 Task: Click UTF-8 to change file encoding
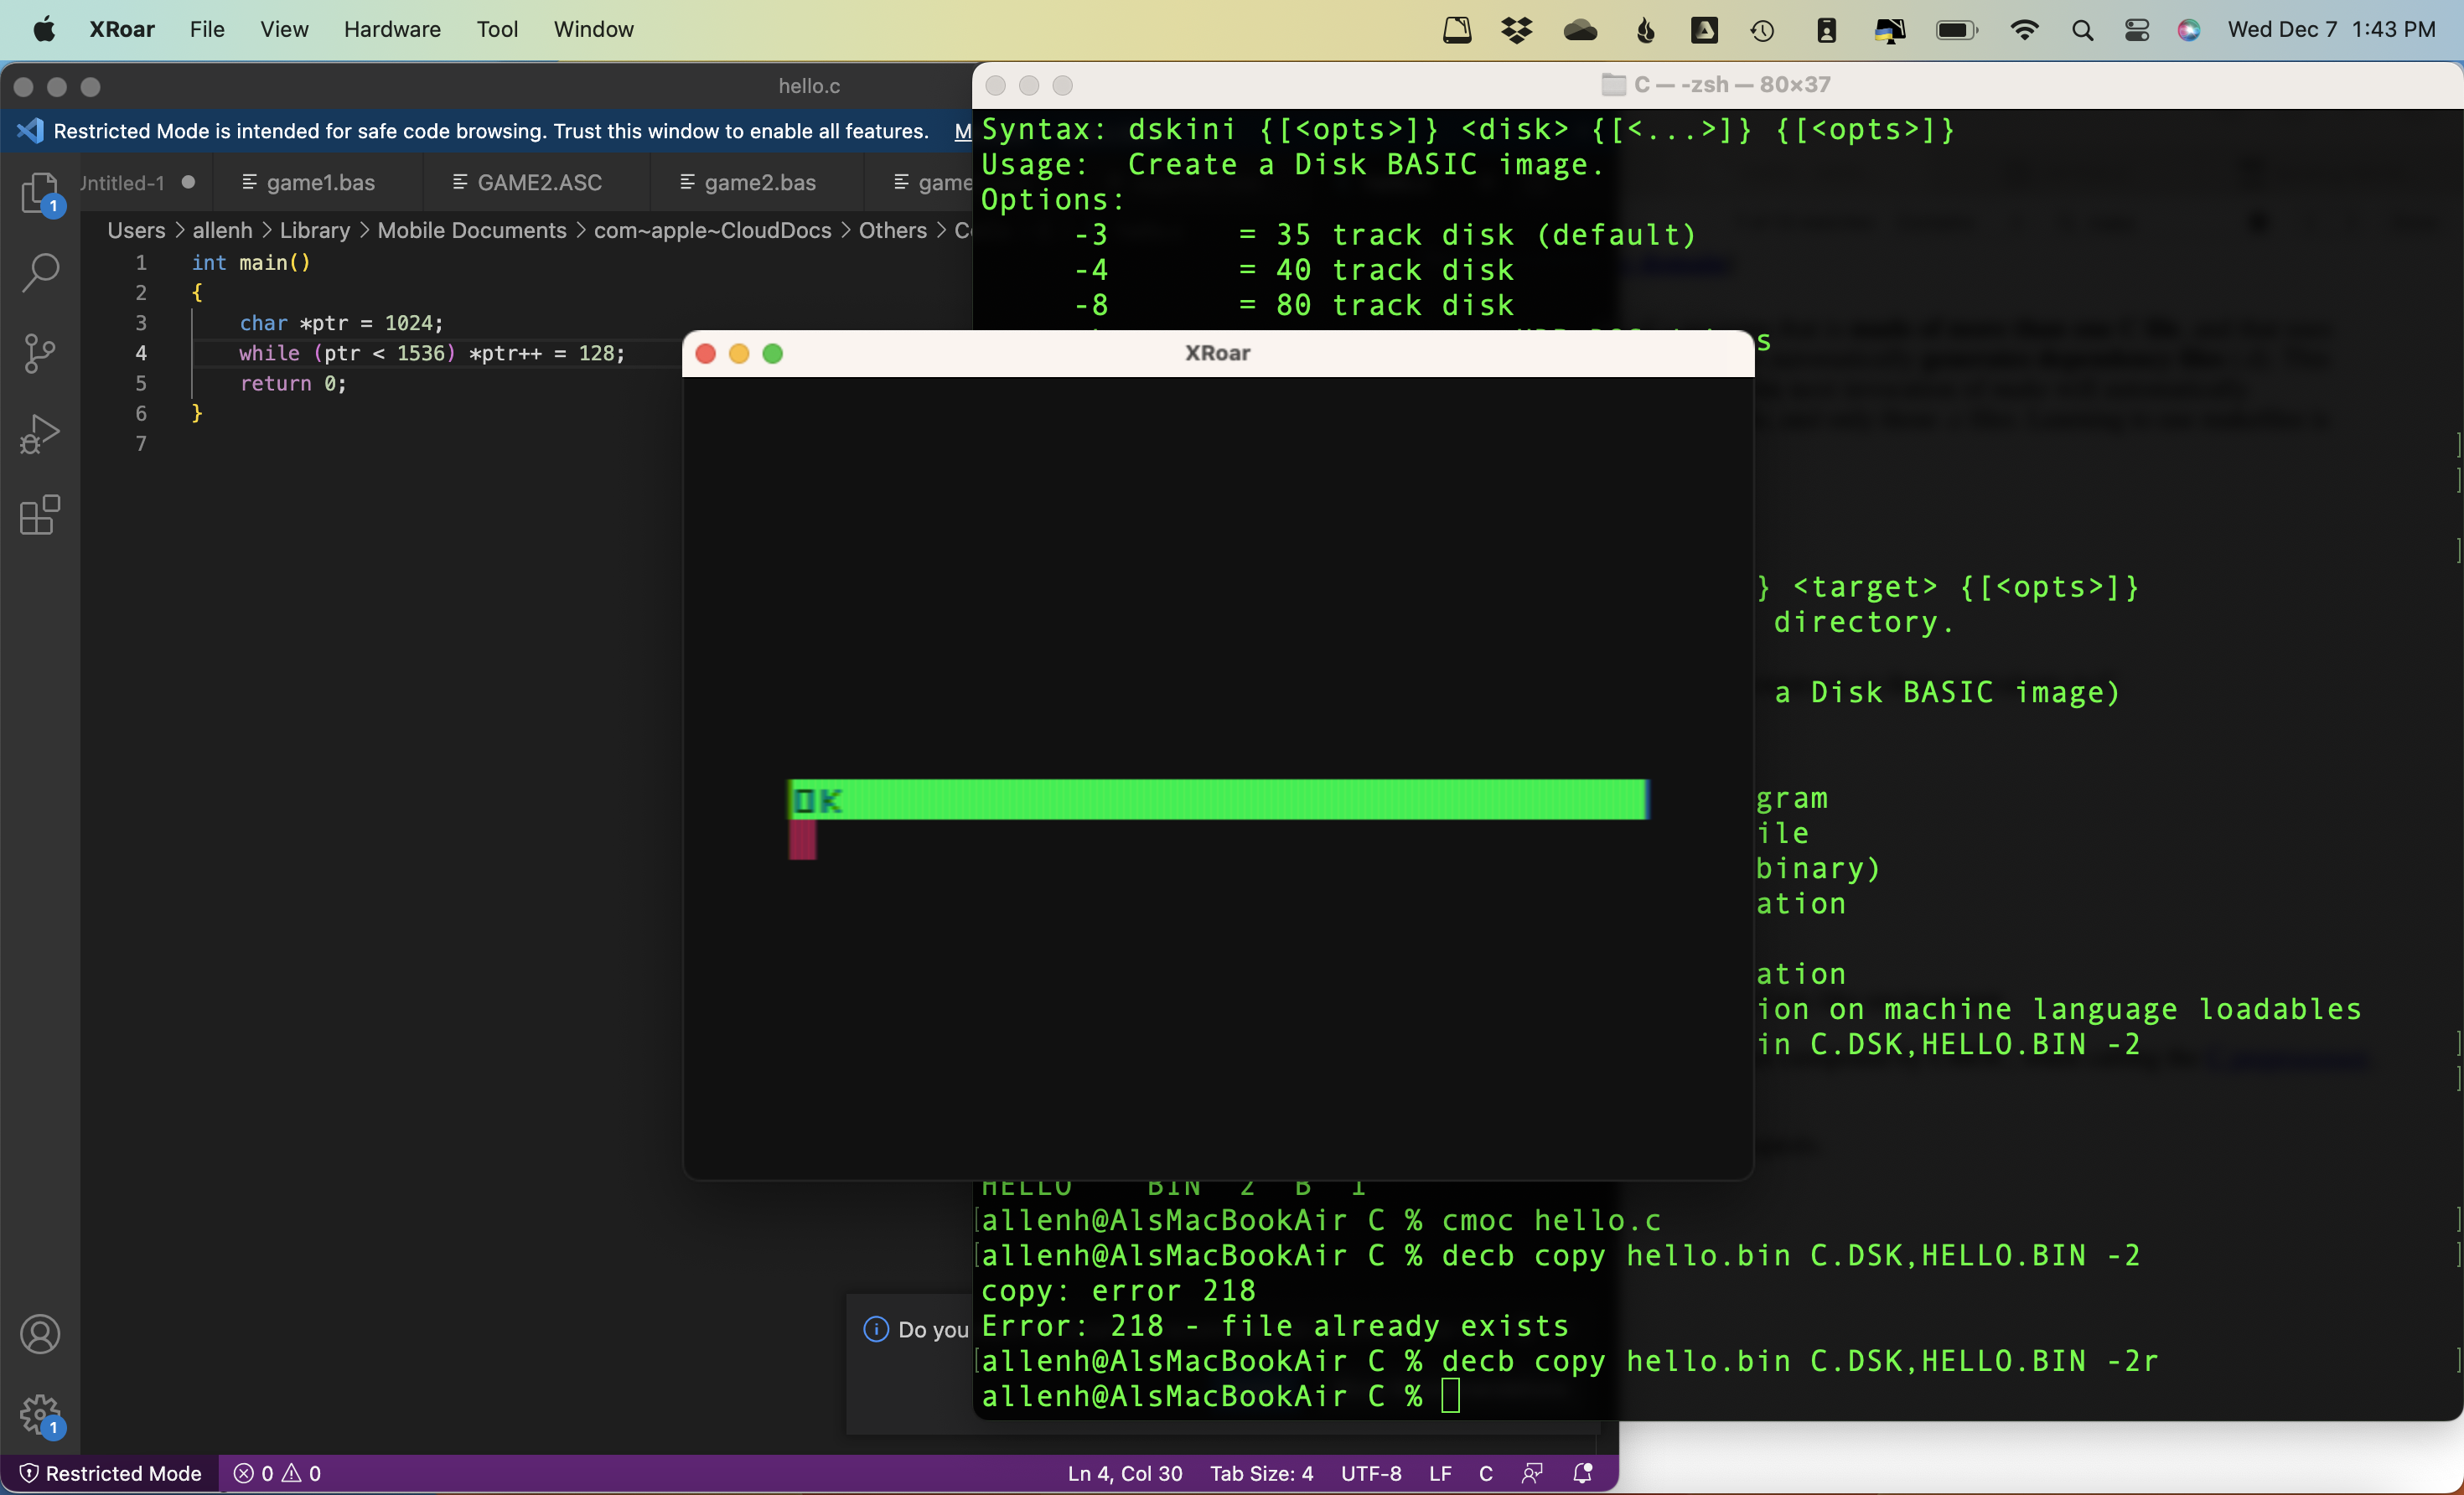point(1370,1473)
